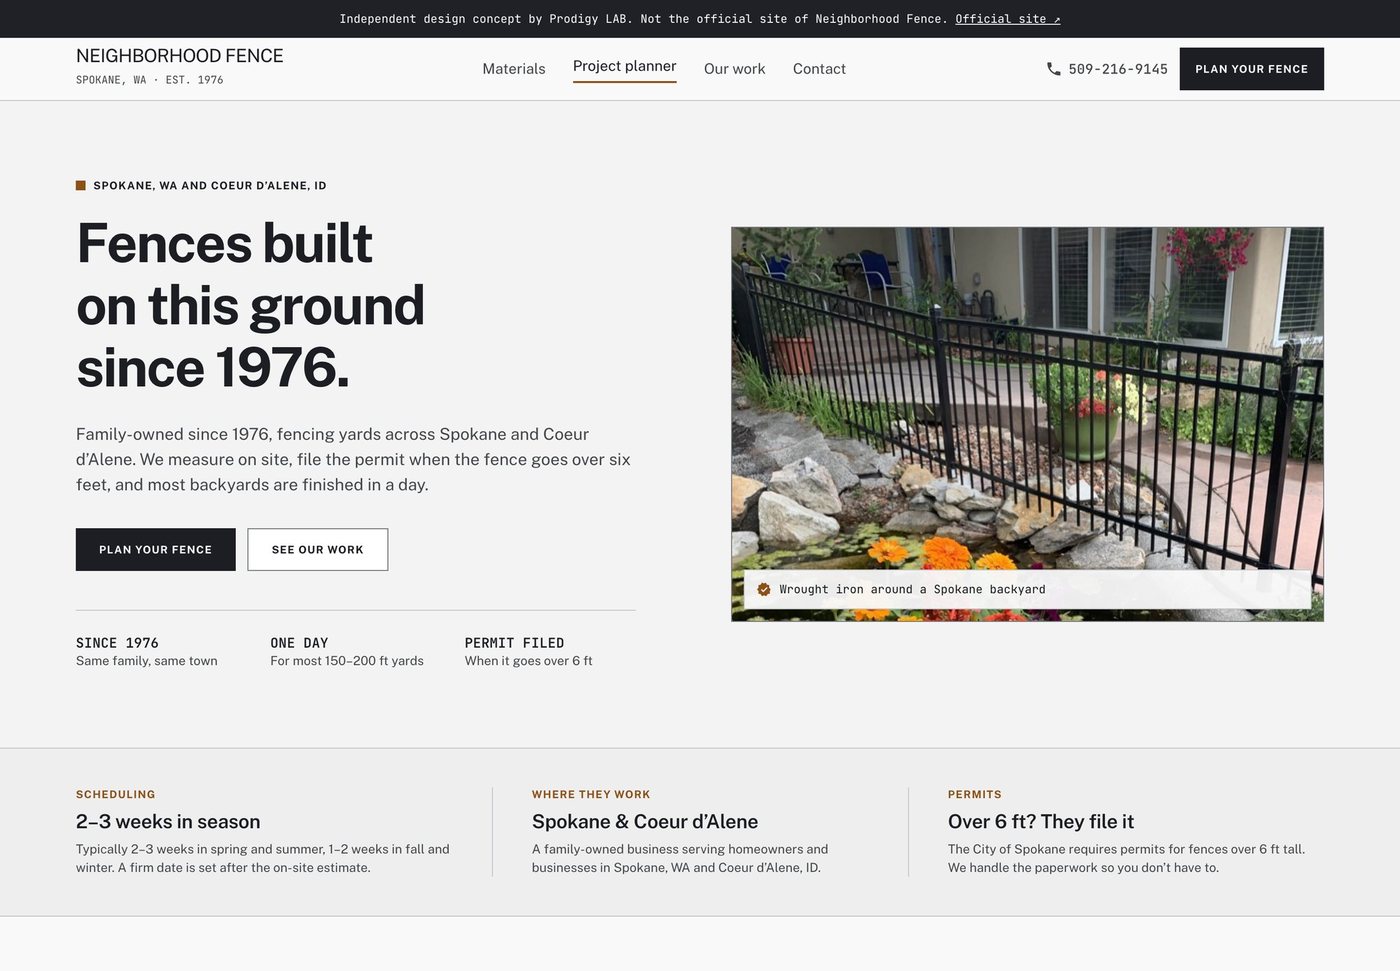Click the 'SCHEDULING' section label
The width and height of the screenshot is (1400, 971).
point(116,795)
